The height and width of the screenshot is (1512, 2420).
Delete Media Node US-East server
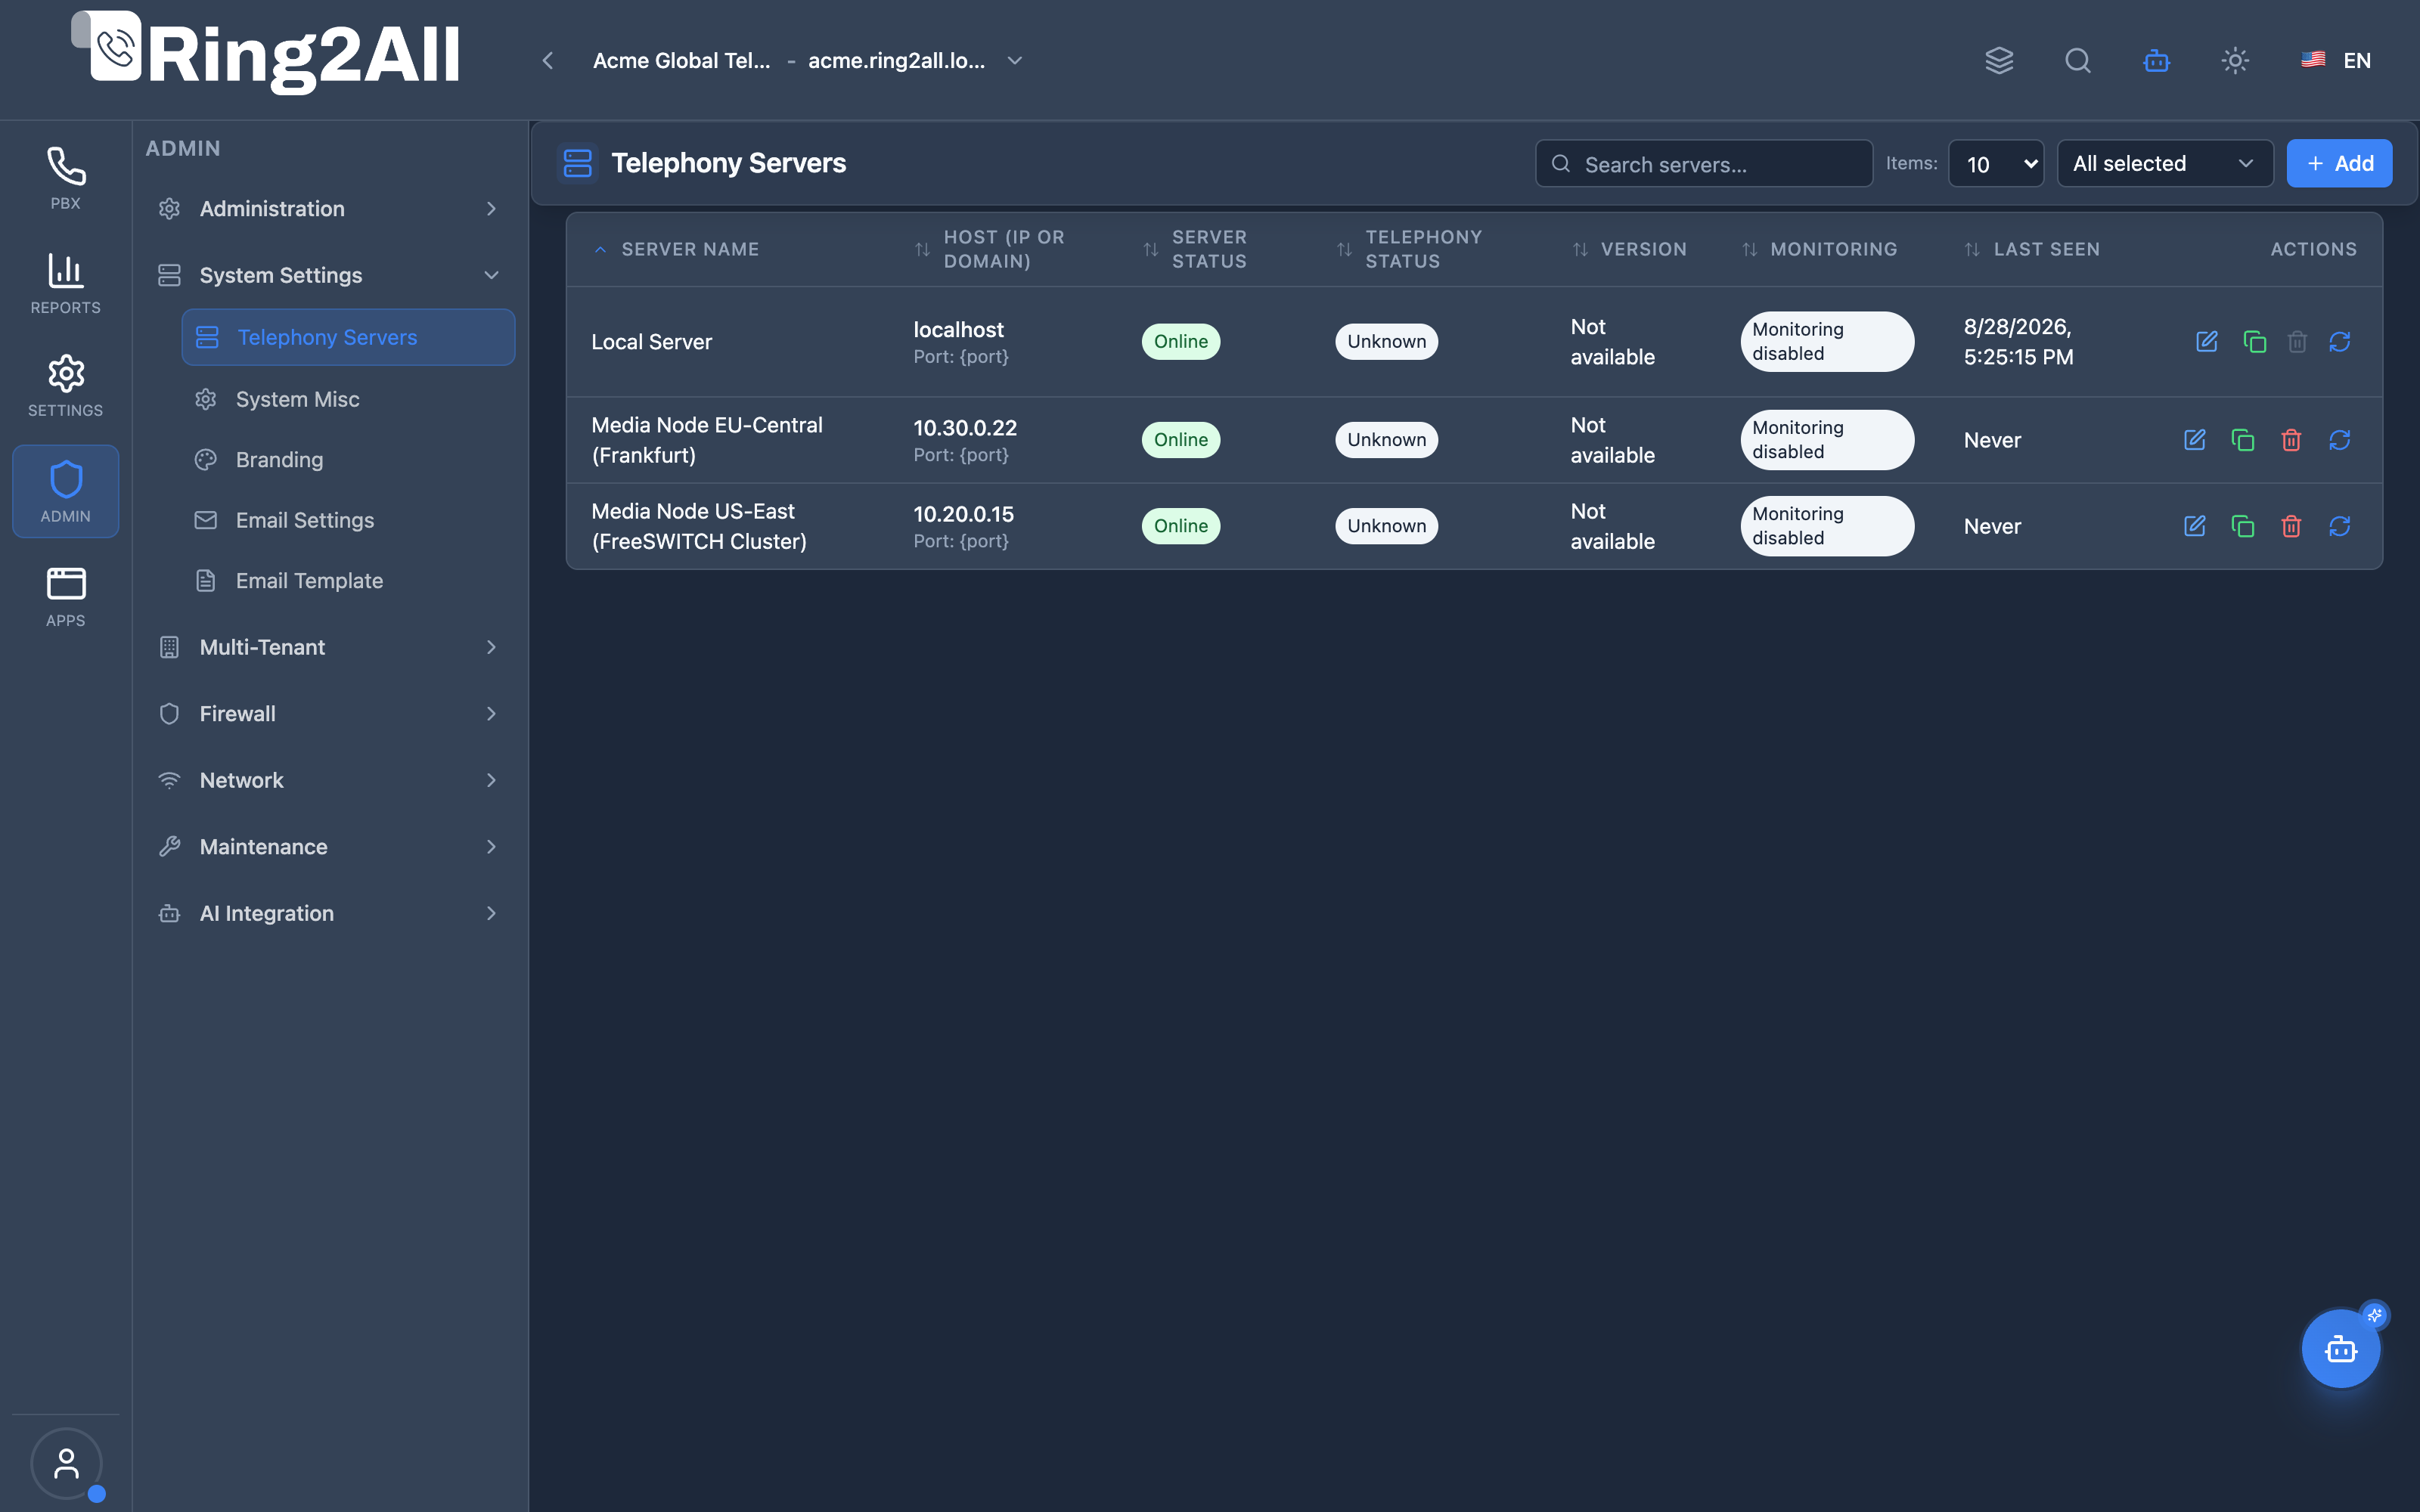pyautogui.click(x=2291, y=526)
